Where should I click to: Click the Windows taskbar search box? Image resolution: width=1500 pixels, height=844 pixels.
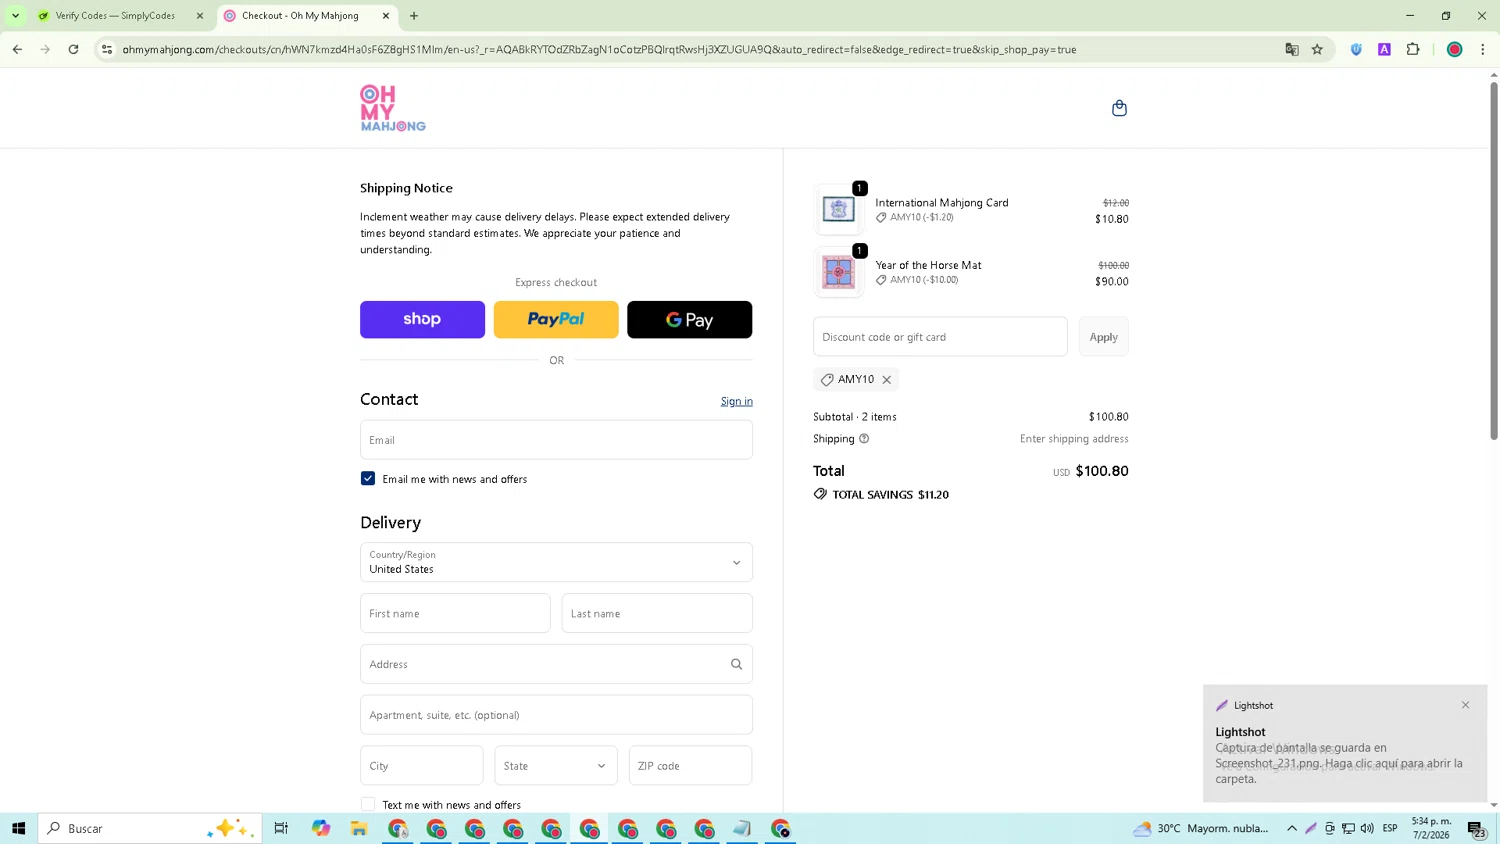150,828
